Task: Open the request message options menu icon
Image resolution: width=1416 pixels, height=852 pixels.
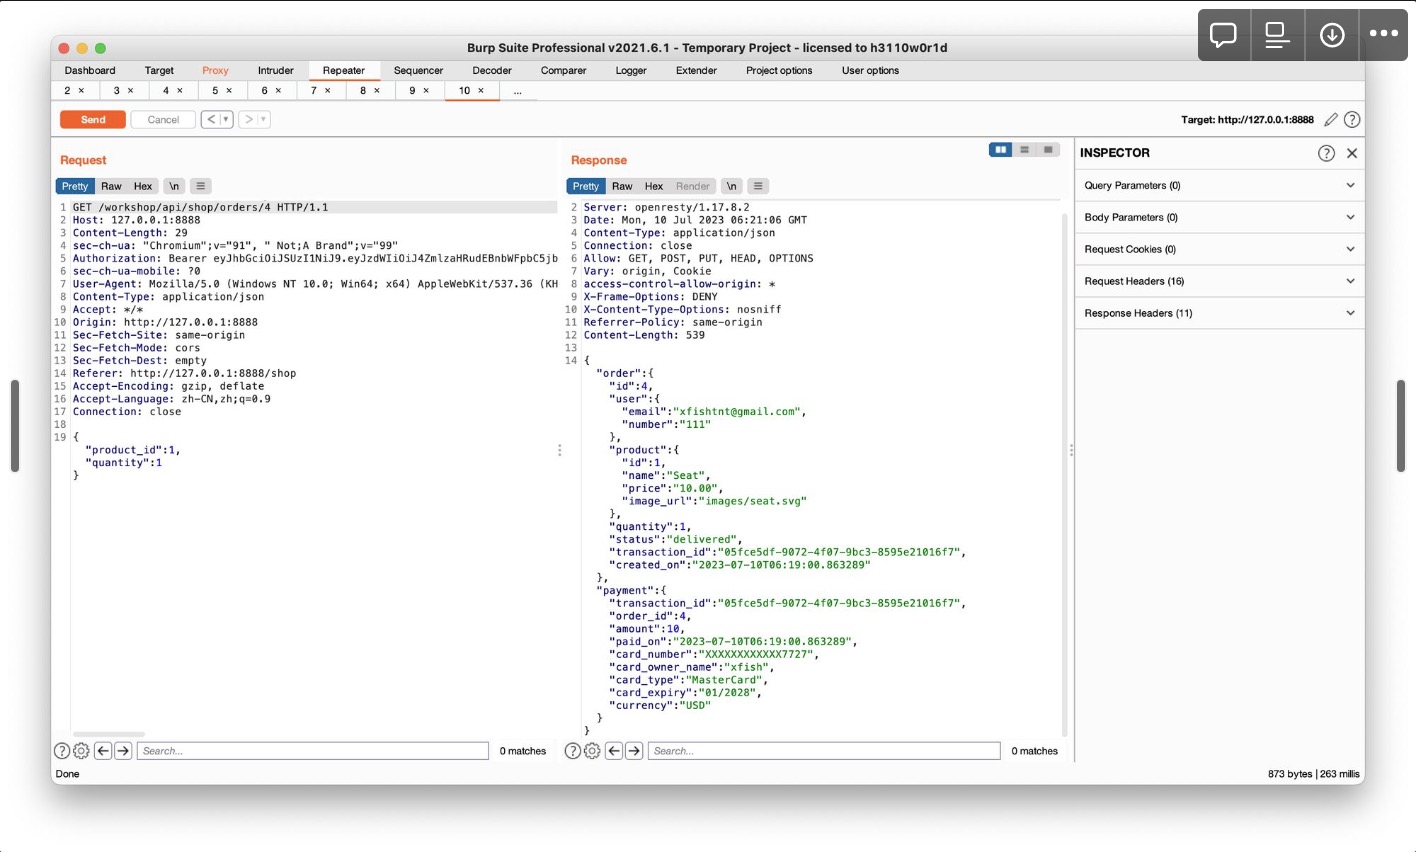Action: coord(201,186)
